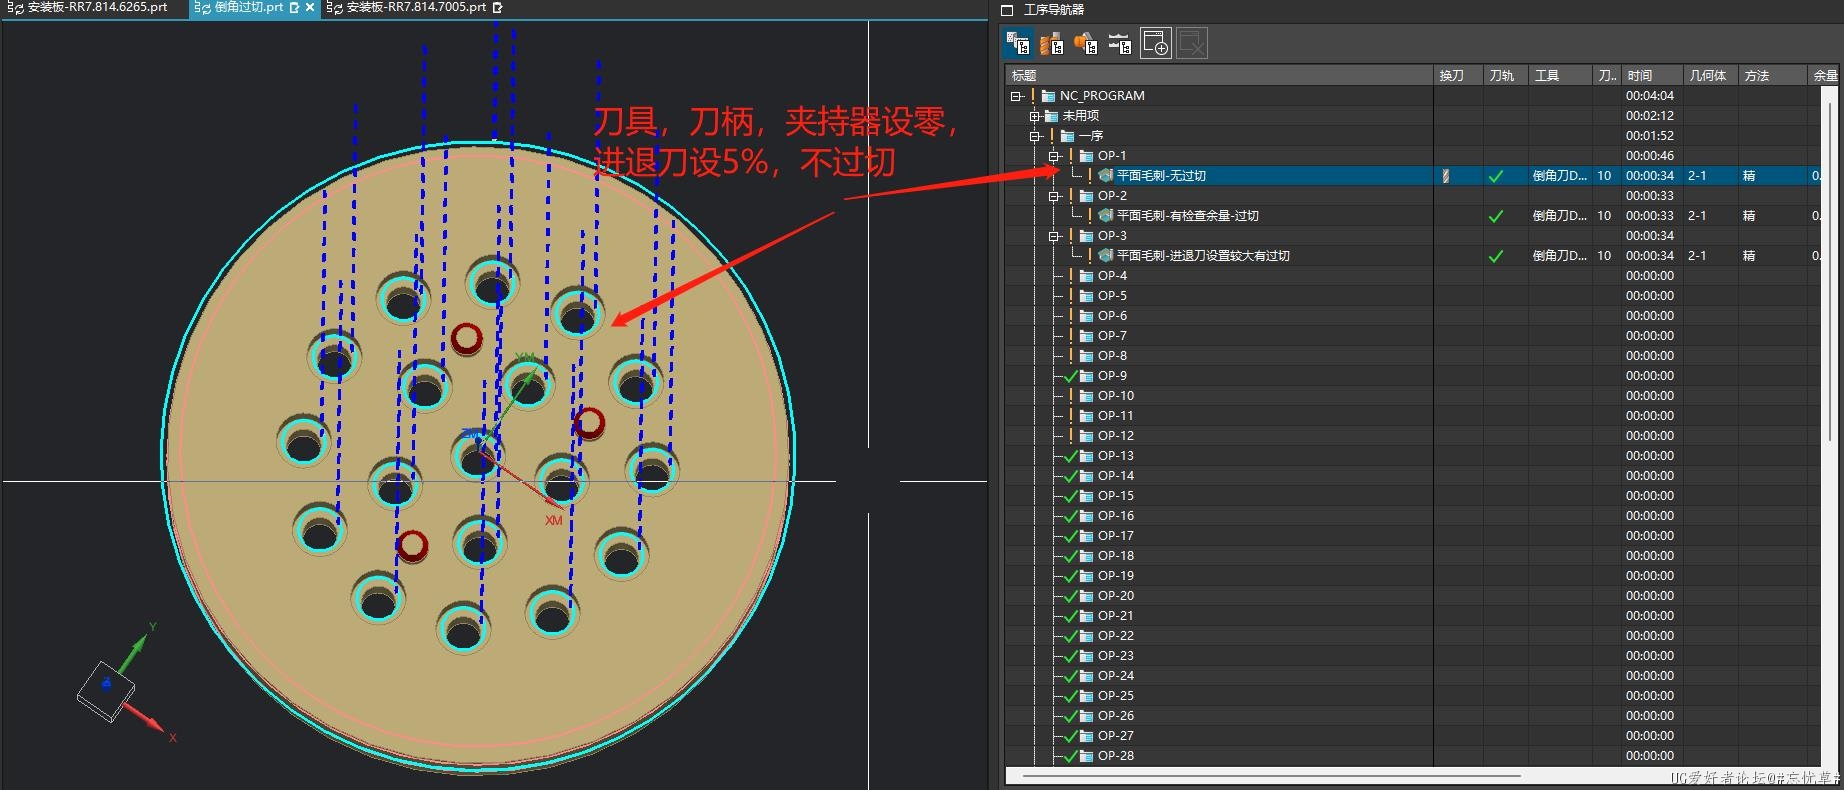Viewport: 1844px width, 790px height.
Task: Switch to Geometry view icon
Action: tap(1086, 43)
